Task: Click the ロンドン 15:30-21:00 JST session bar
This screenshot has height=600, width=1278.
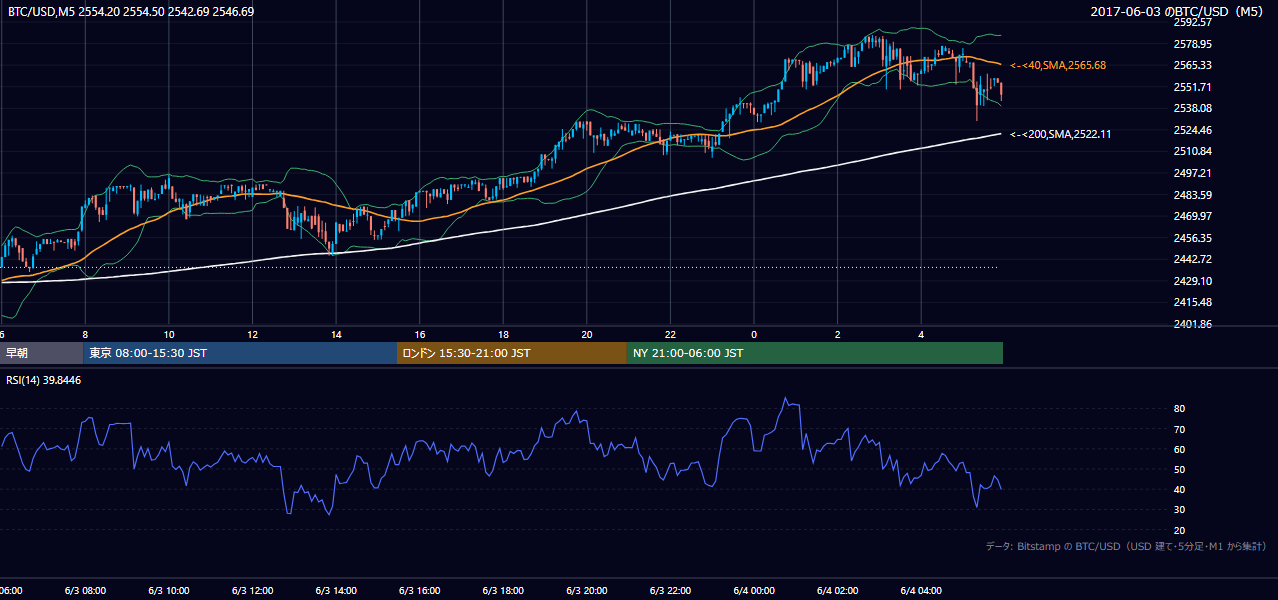Action: 512,353
